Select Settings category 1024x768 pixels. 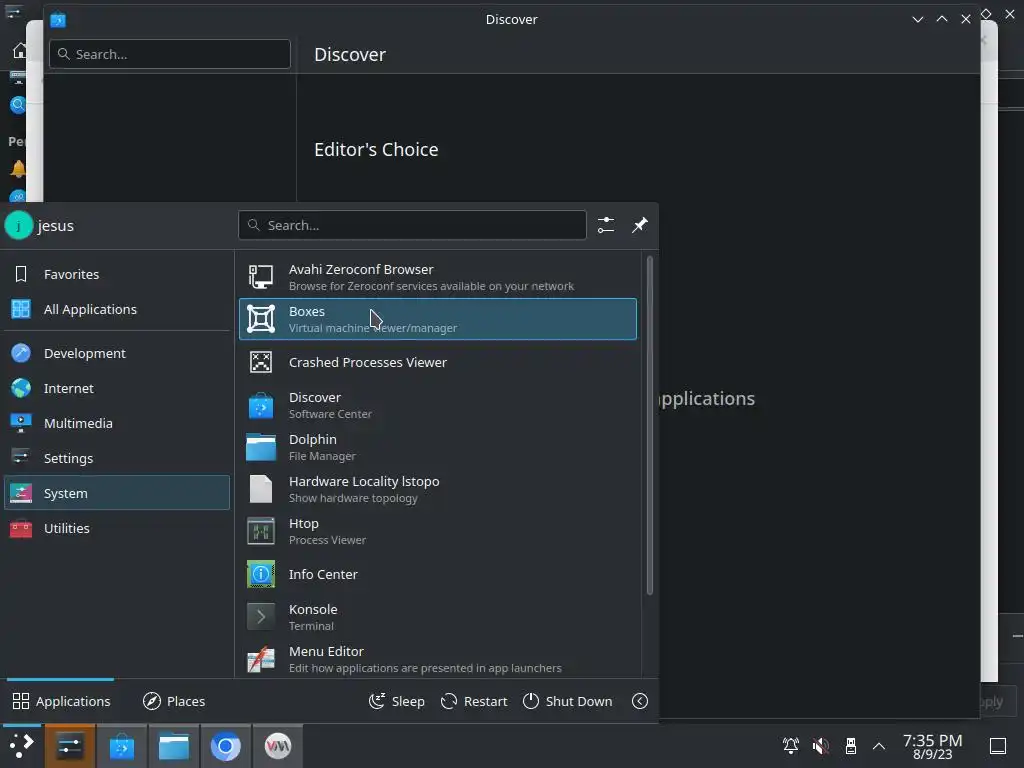(x=117, y=458)
